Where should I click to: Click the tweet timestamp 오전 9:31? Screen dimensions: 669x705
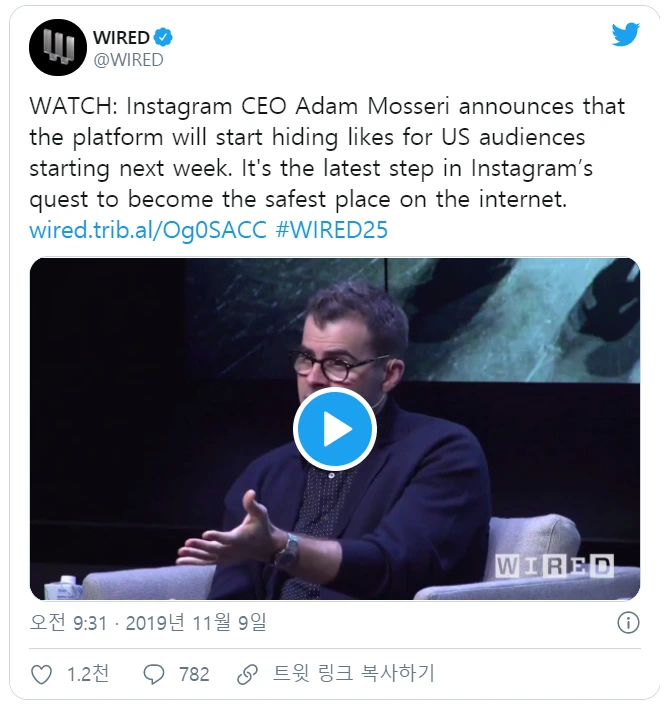point(68,623)
